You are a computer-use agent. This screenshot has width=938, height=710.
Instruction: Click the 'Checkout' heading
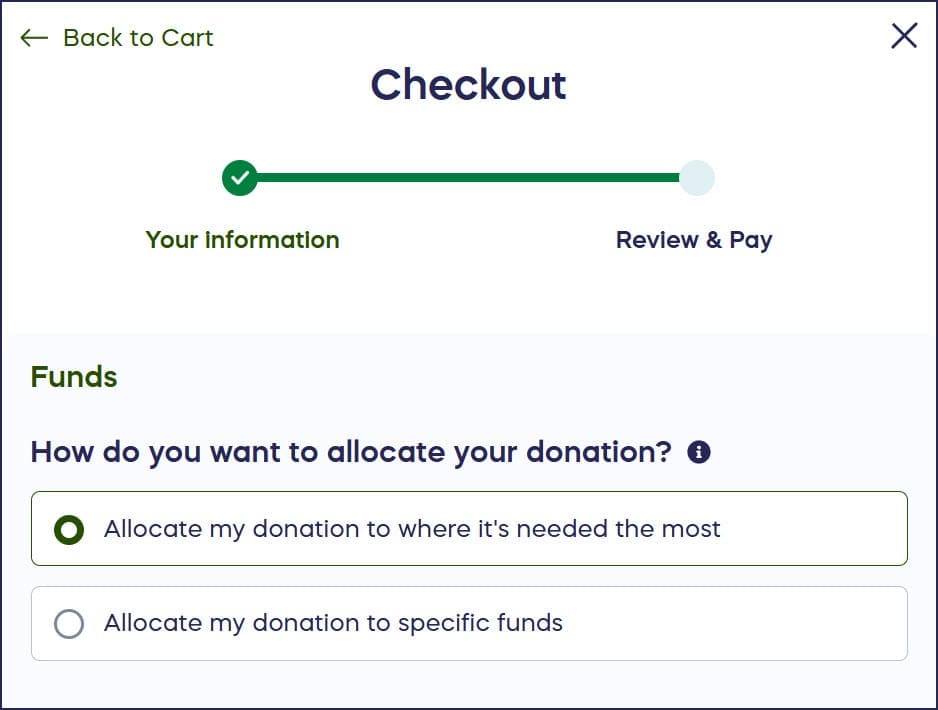click(x=468, y=85)
